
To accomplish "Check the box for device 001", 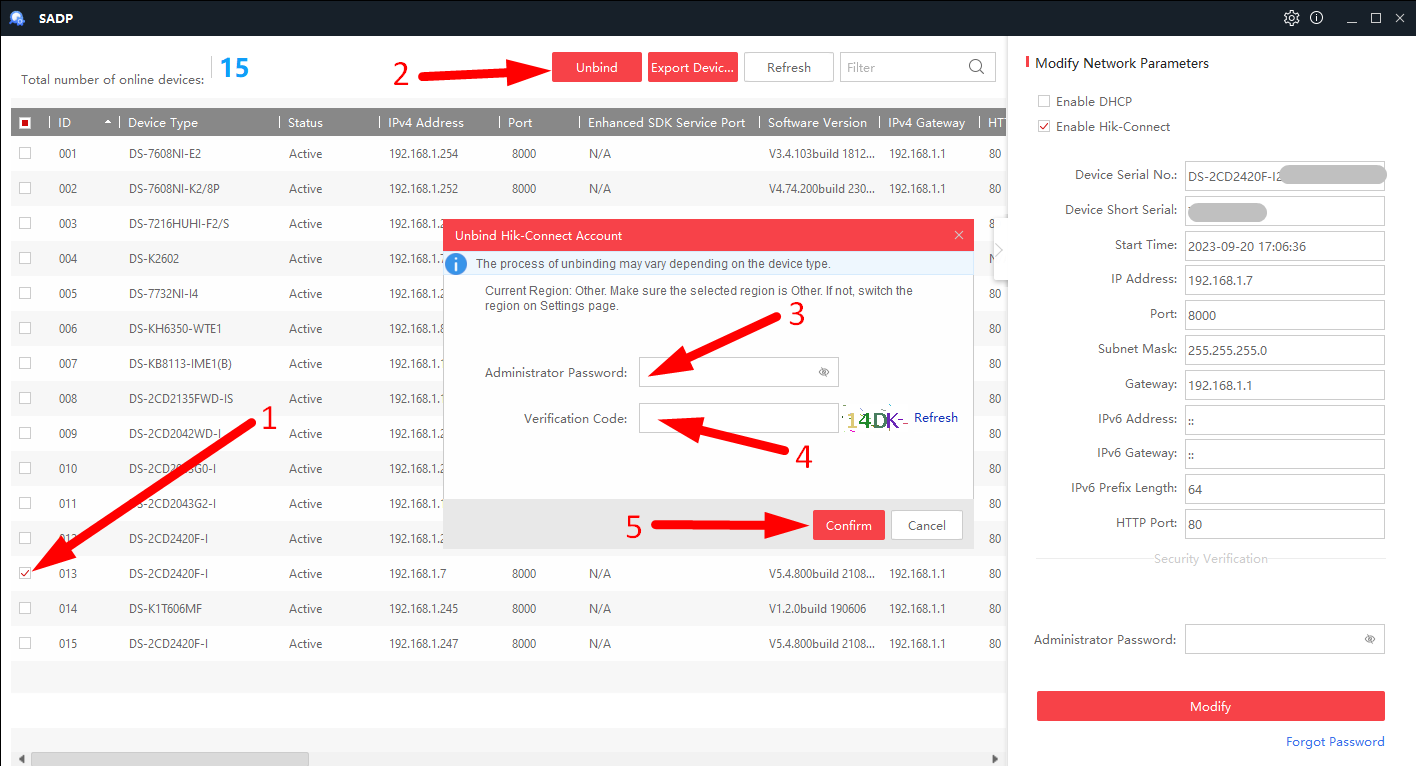I will [x=25, y=153].
